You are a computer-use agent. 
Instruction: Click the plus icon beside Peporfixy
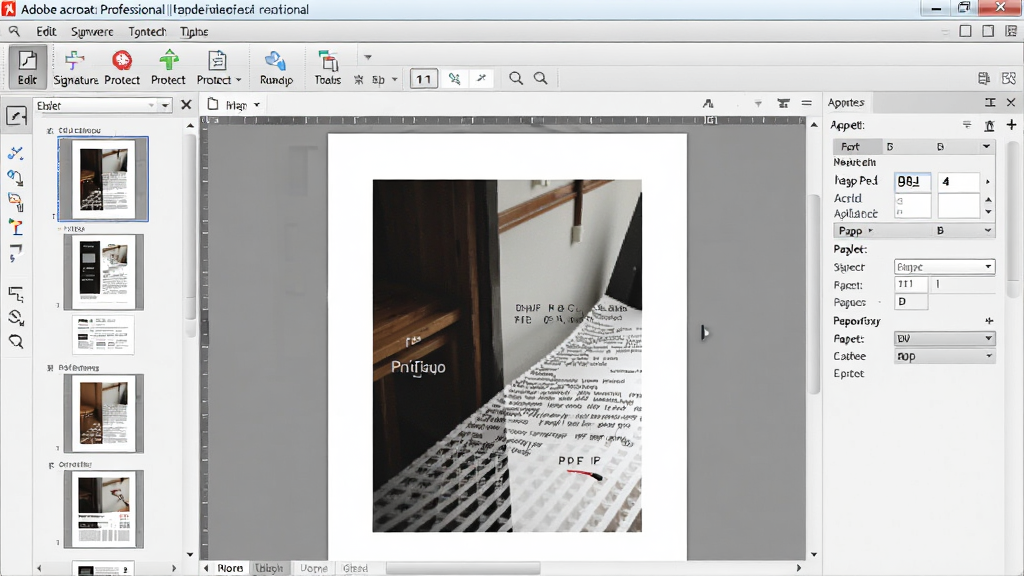click(x=989, y=321)
